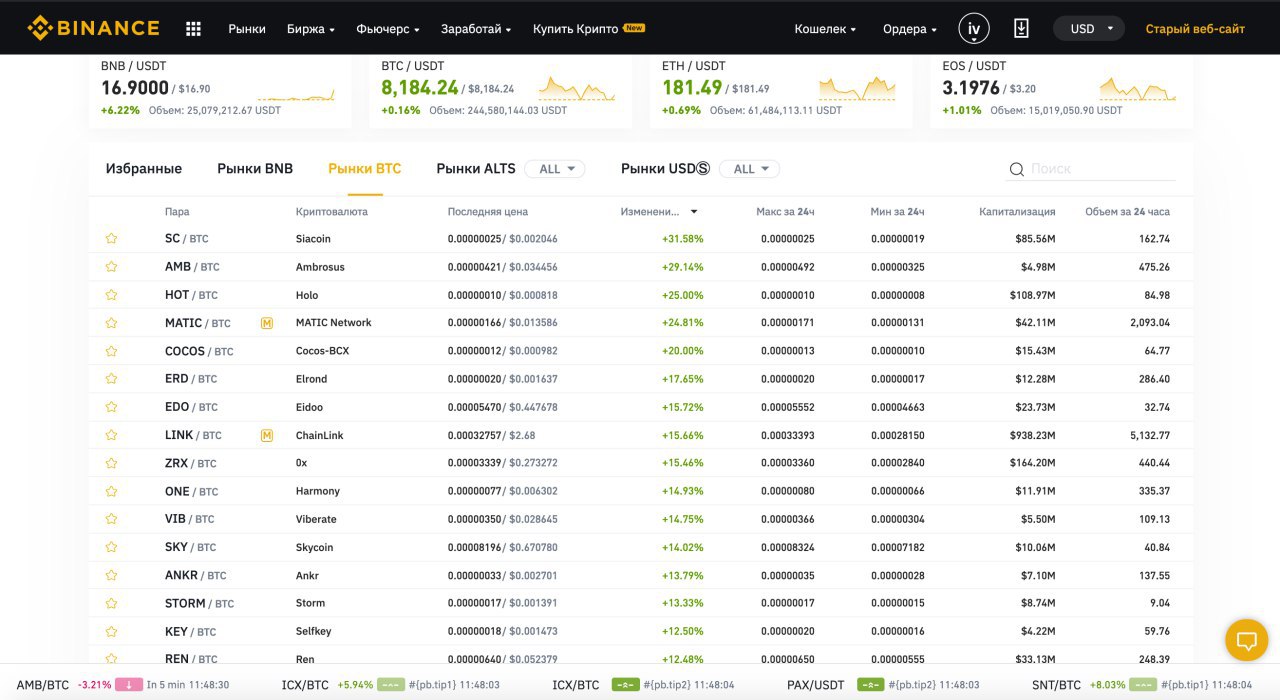Click the Макс за 24ч column header
The height and width of the screenshot is (700, 1280).
pyautogui.click(x=785, y=212)
